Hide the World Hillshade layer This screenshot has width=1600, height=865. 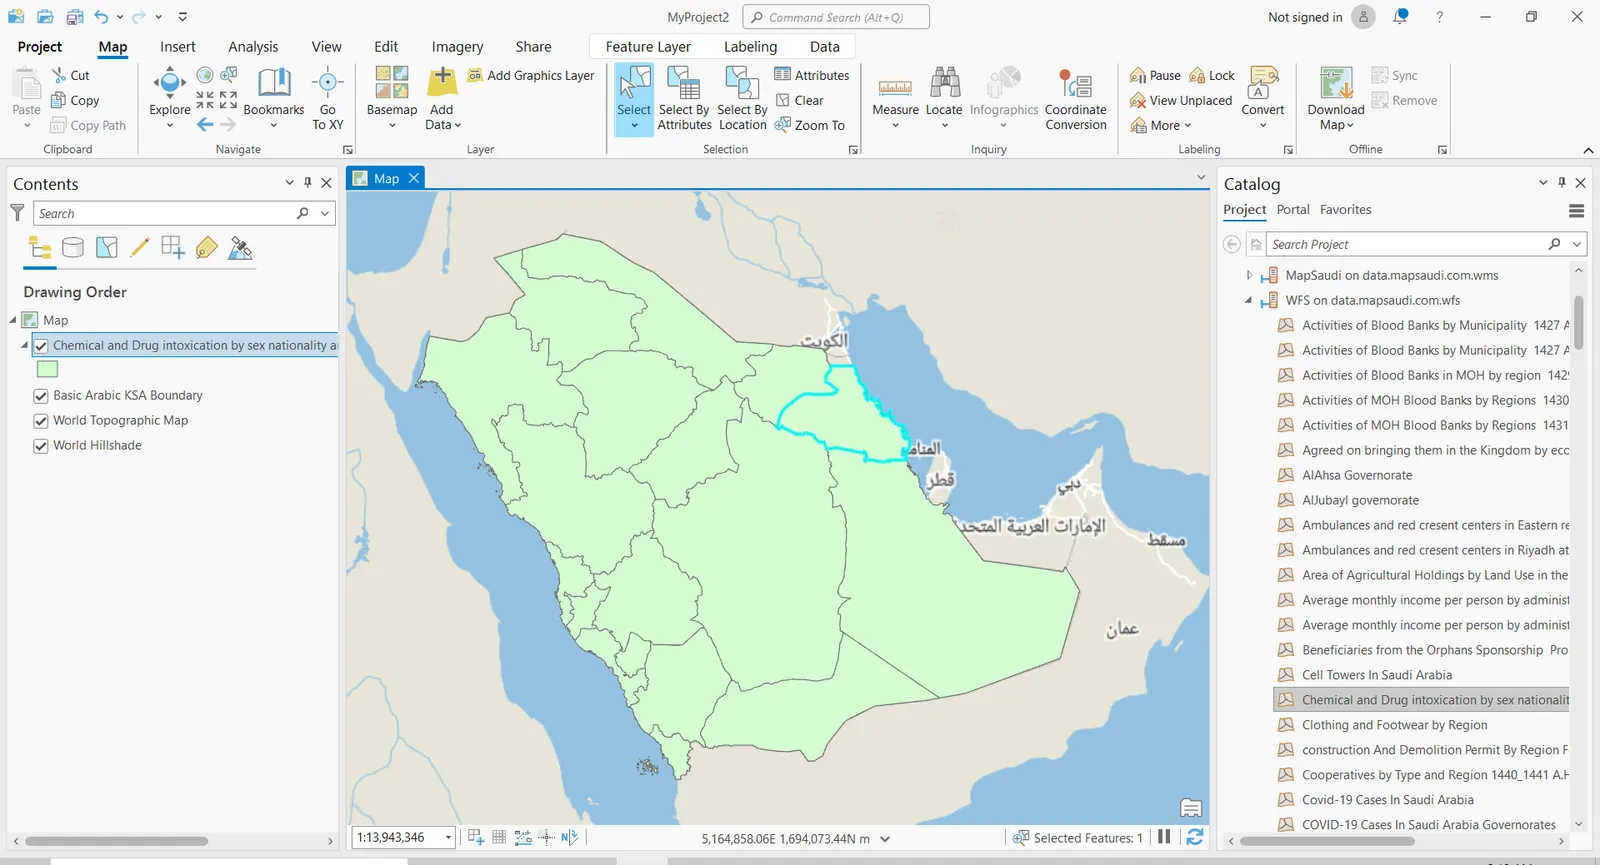pyautogui.click(x=41, y=446)
